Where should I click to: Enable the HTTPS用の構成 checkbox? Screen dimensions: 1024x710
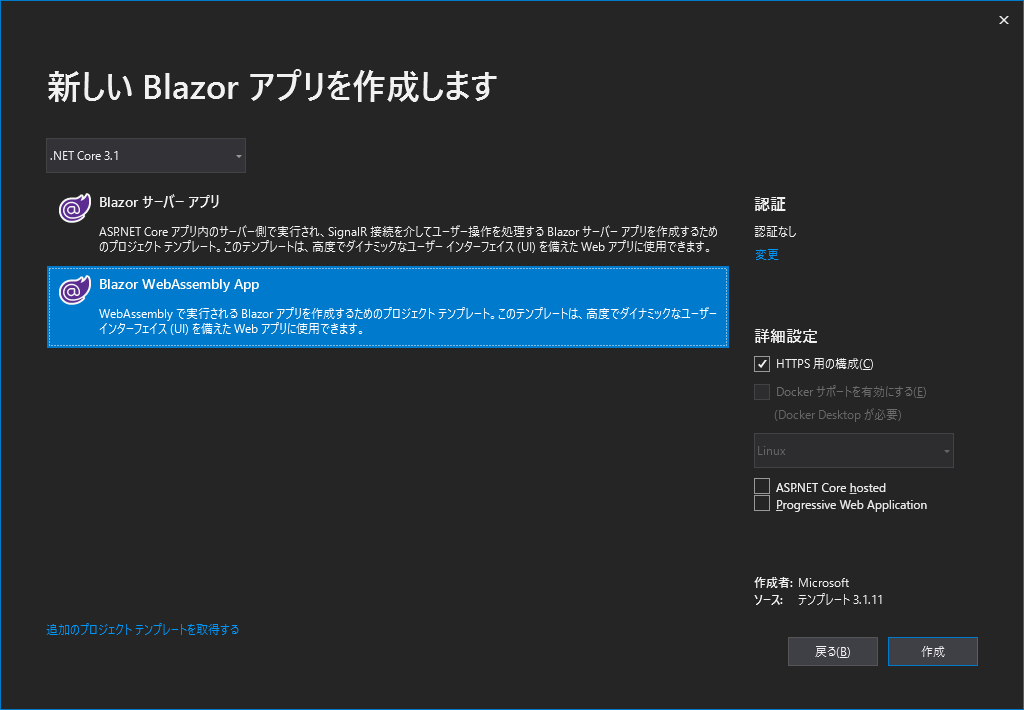click(x=761, y=363)
